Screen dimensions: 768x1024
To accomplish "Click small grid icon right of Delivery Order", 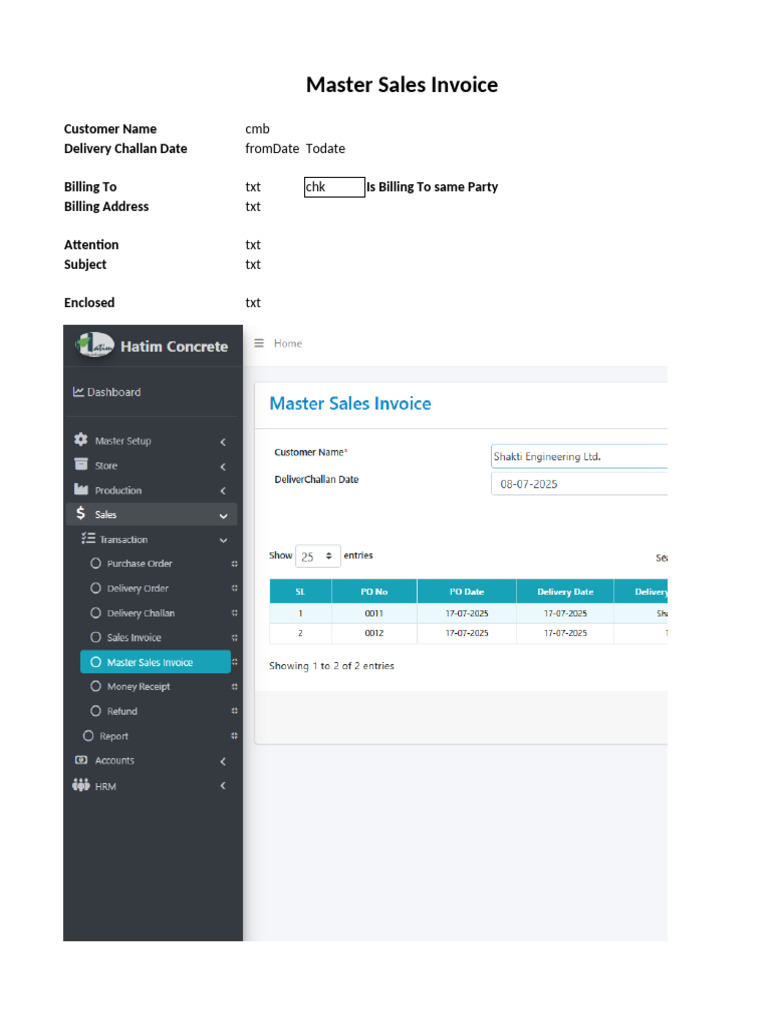I will [234, 588].
